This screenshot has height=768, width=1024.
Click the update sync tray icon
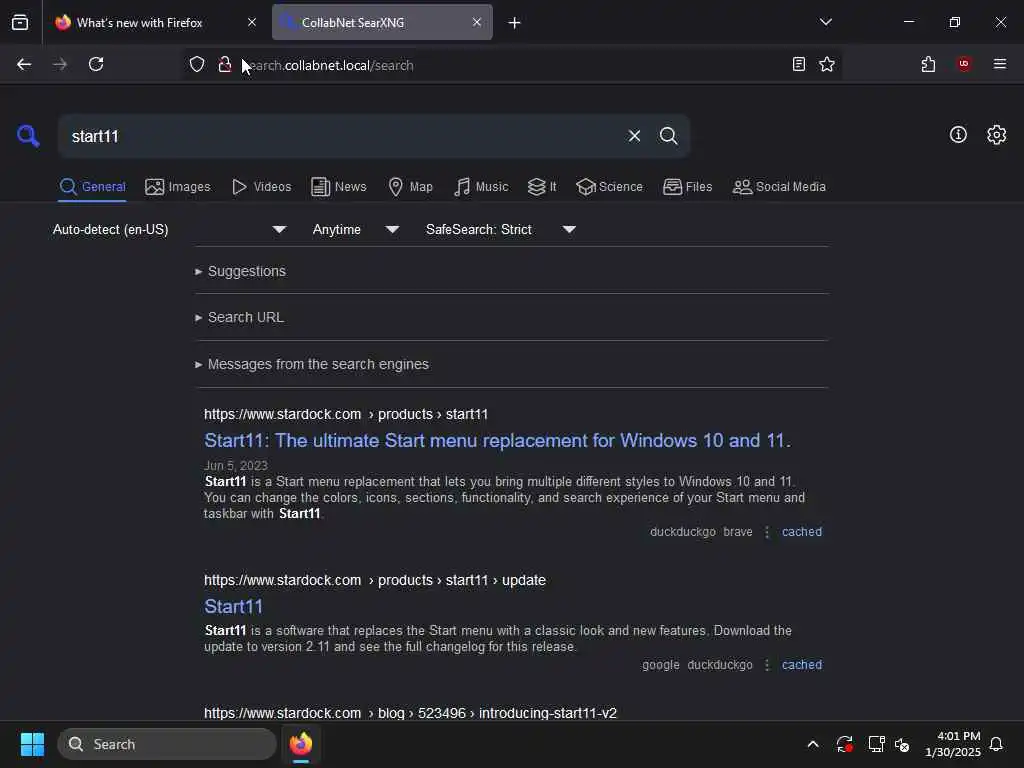coord(844,744)
